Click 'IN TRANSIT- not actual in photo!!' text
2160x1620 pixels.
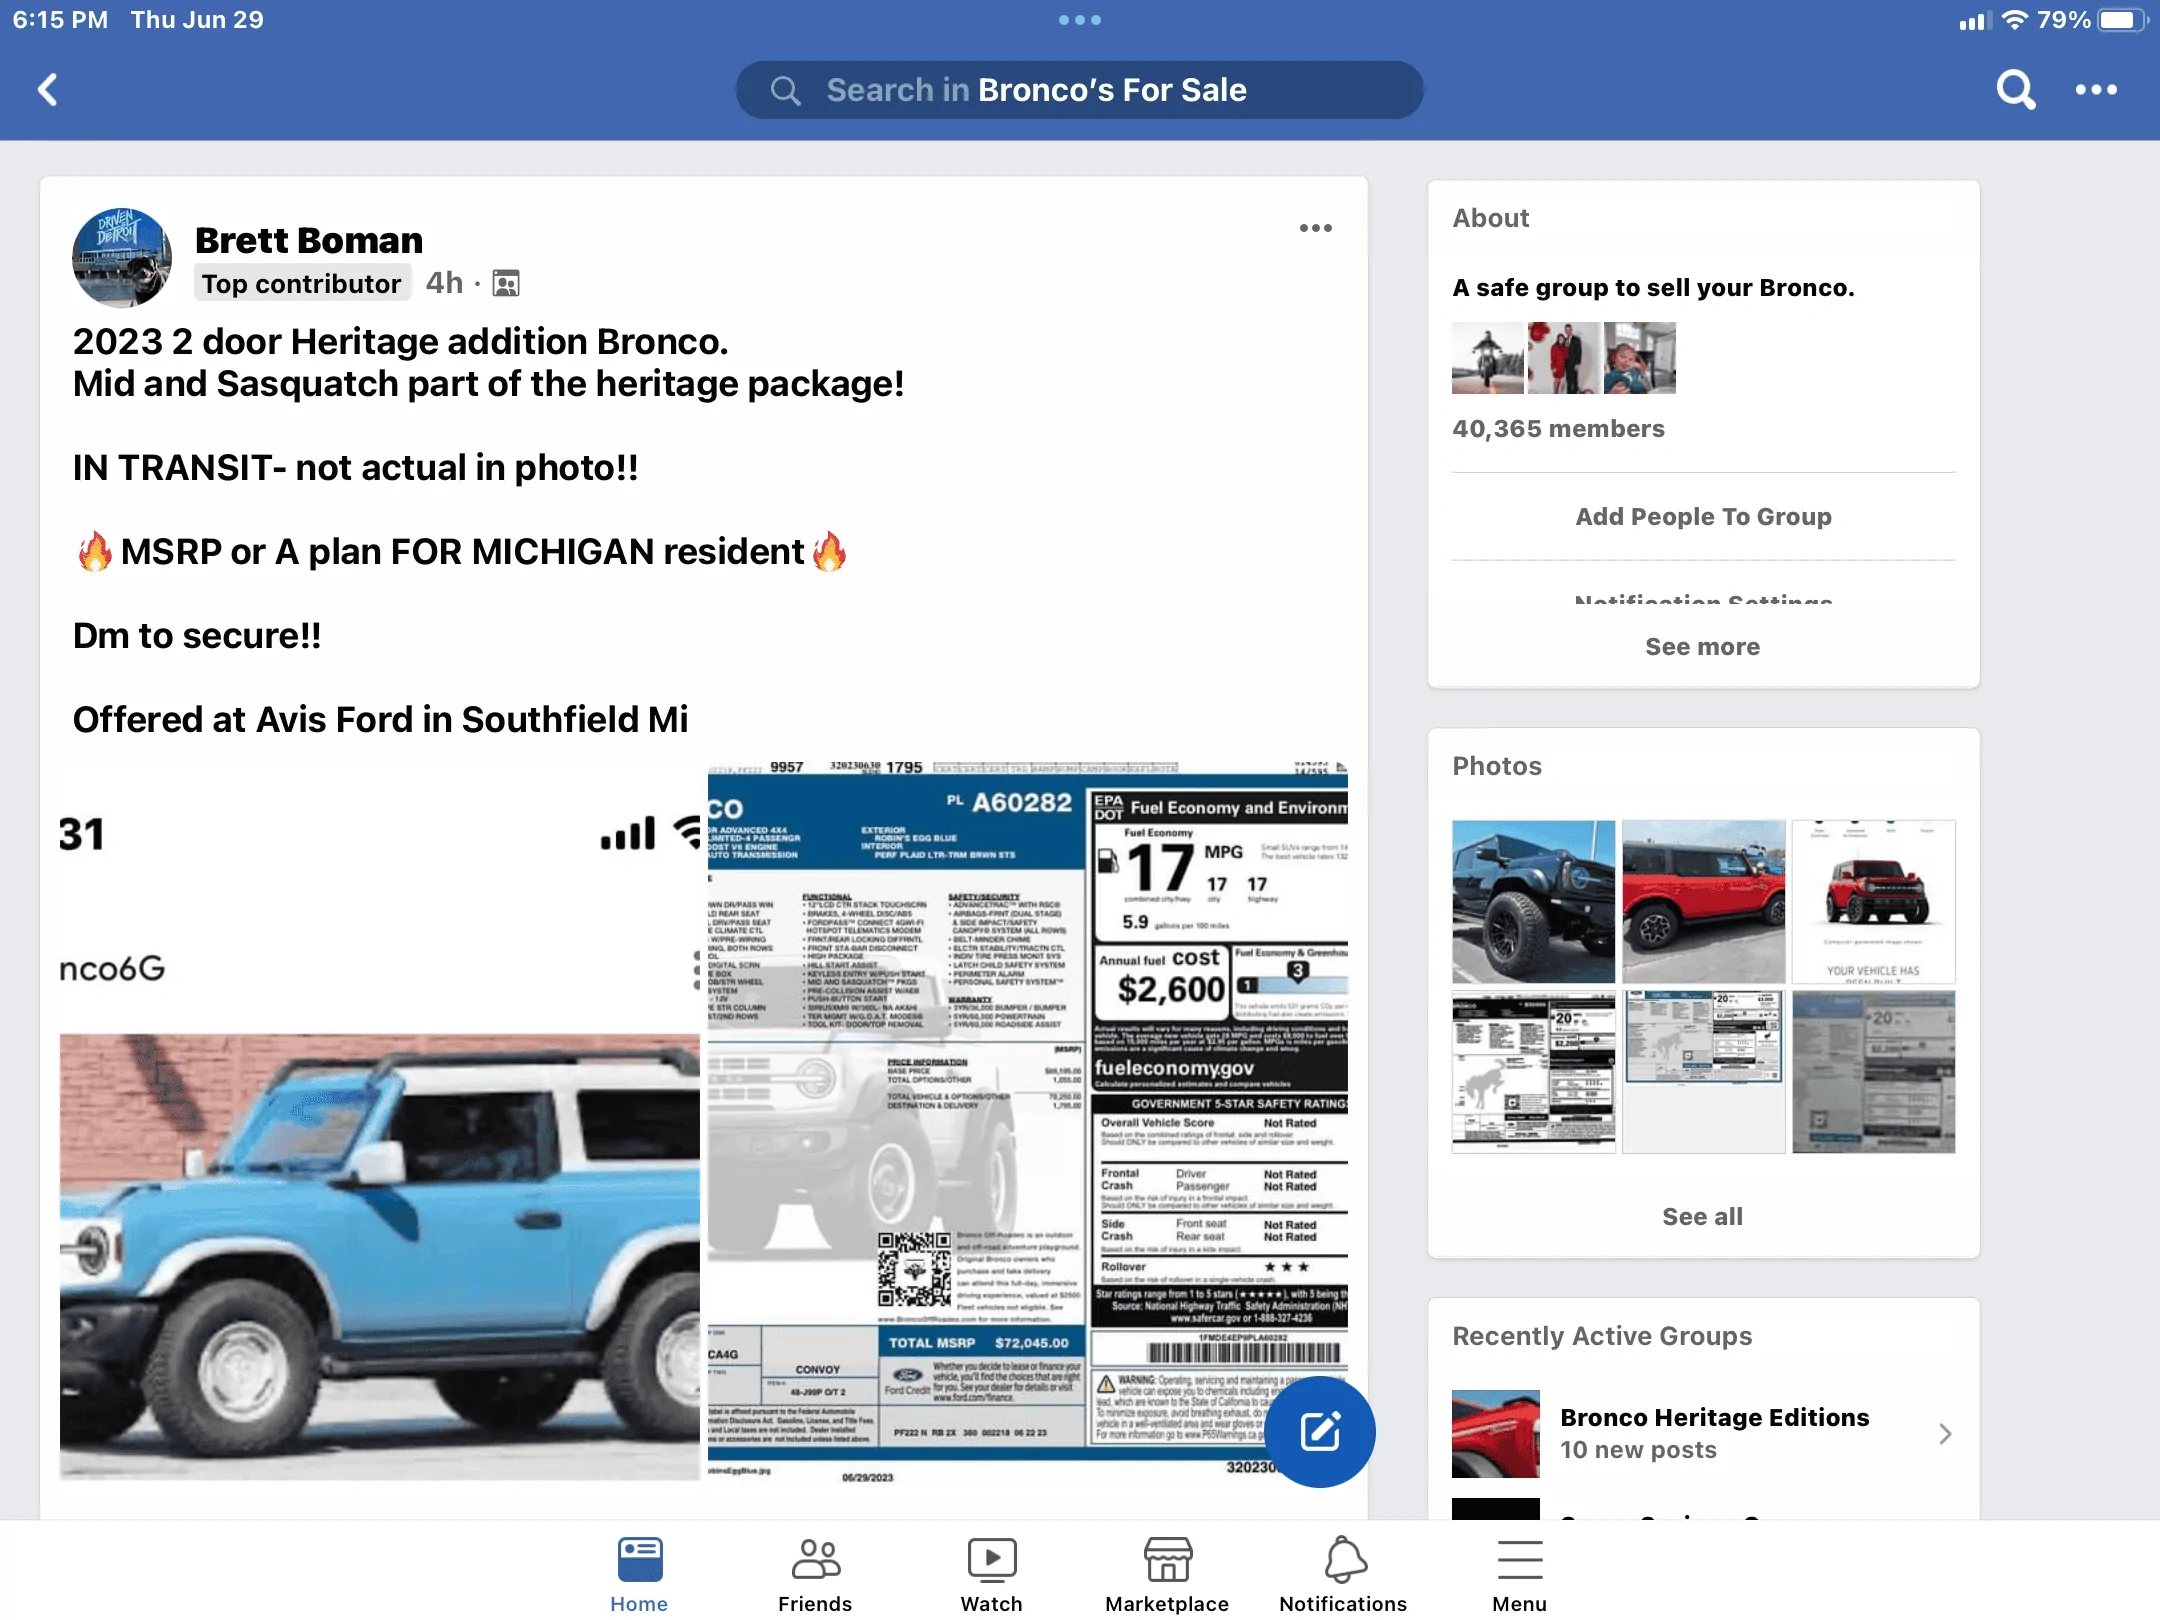click(355, 468)
